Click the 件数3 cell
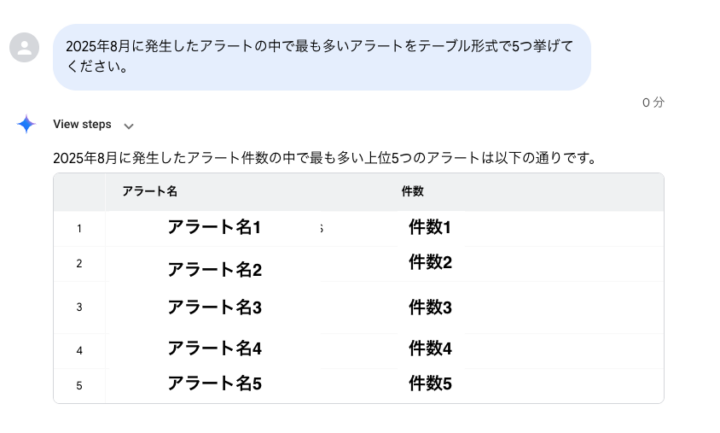This screenshot has width=720, height=433. coord(430,307)
